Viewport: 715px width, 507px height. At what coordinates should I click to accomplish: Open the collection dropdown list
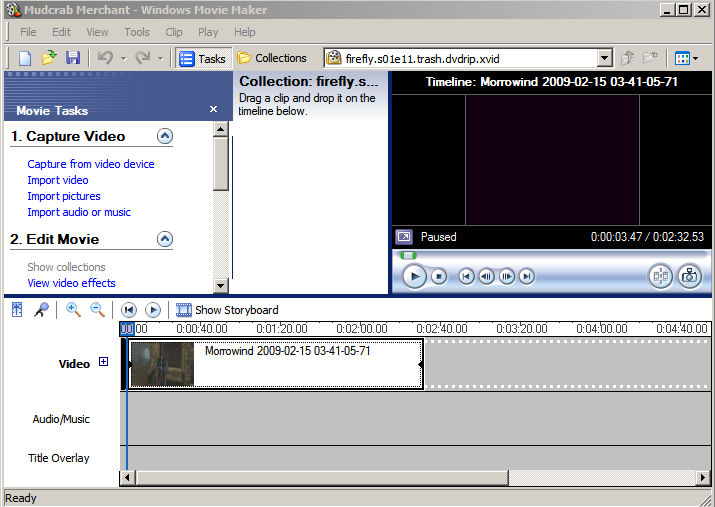(x=604, y=59)
